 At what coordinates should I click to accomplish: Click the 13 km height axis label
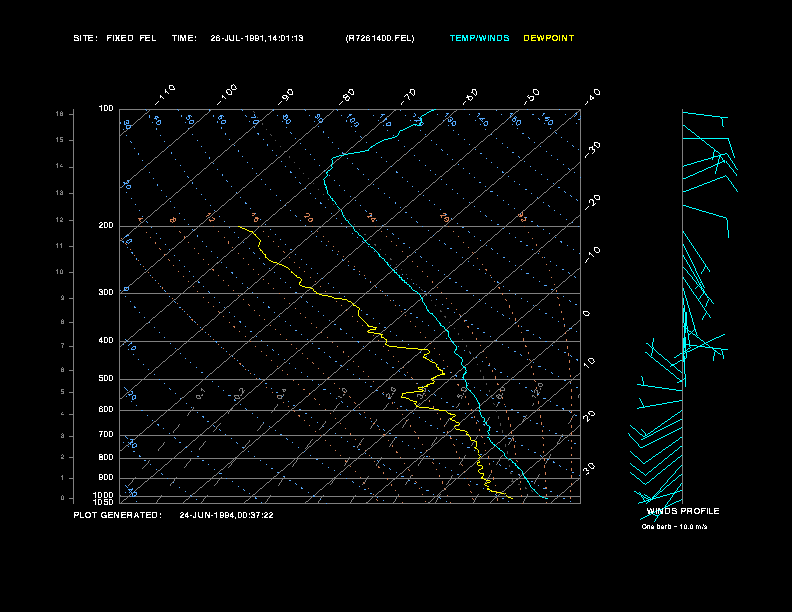click(x=60, y=193)
